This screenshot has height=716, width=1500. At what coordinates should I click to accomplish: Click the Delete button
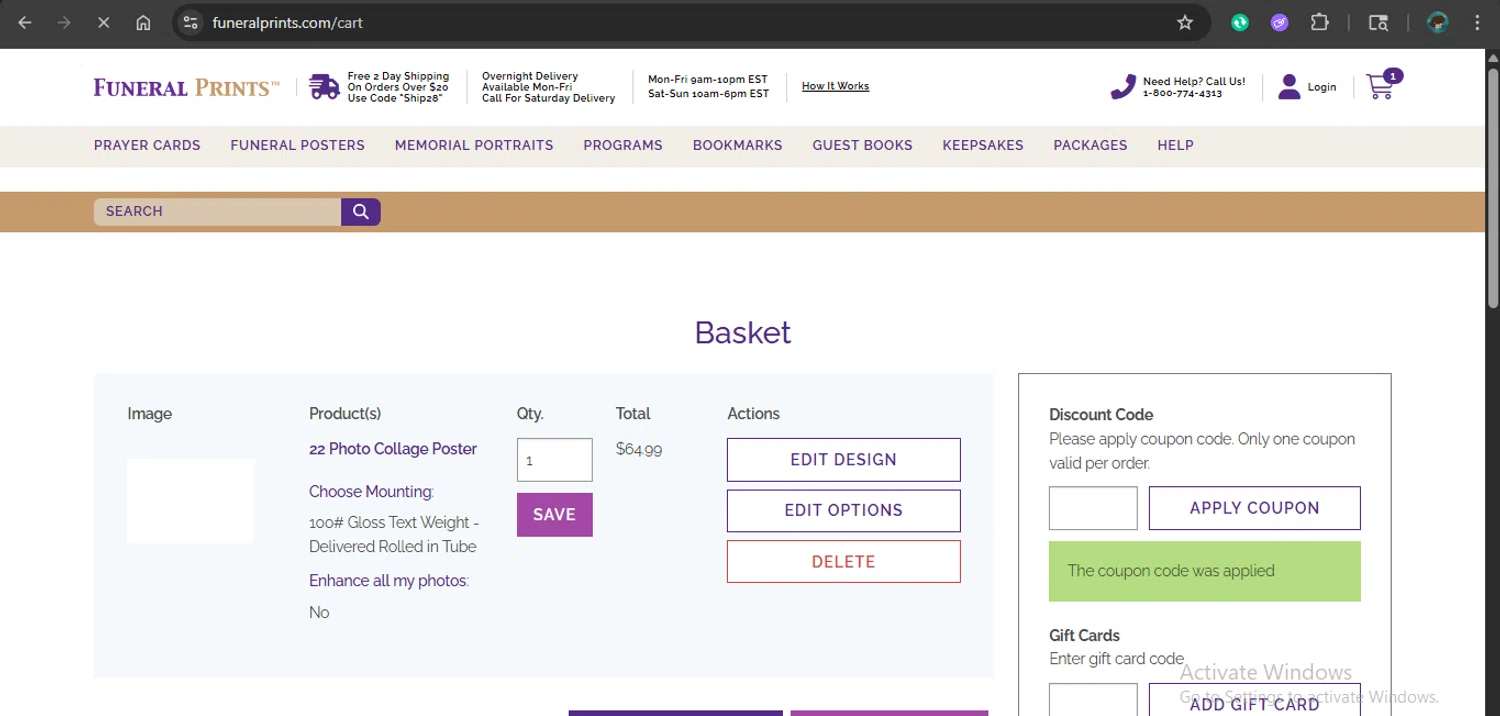pyautogui.click(x=844, y=562)
